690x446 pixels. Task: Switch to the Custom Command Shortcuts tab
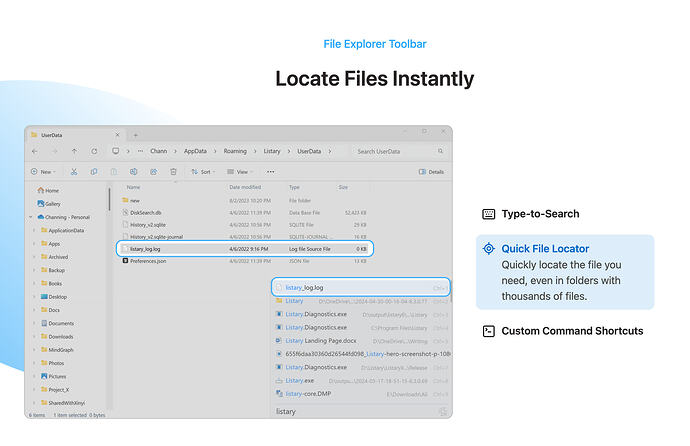click(563, 331)
